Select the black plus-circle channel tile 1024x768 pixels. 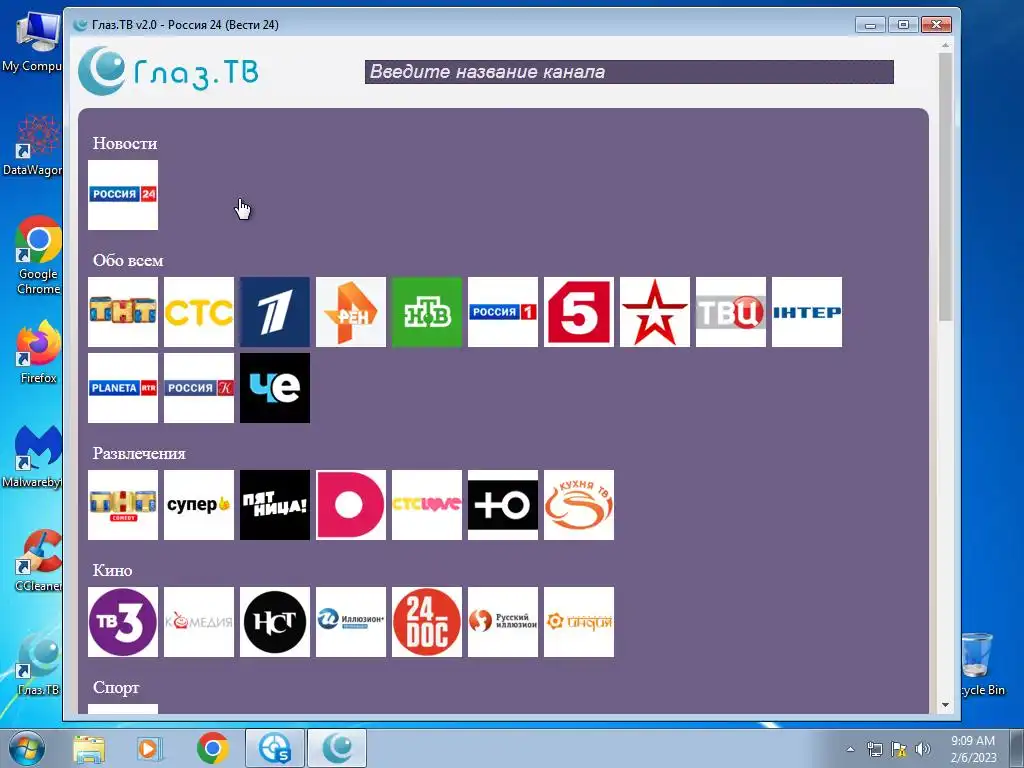coord(503,505)
